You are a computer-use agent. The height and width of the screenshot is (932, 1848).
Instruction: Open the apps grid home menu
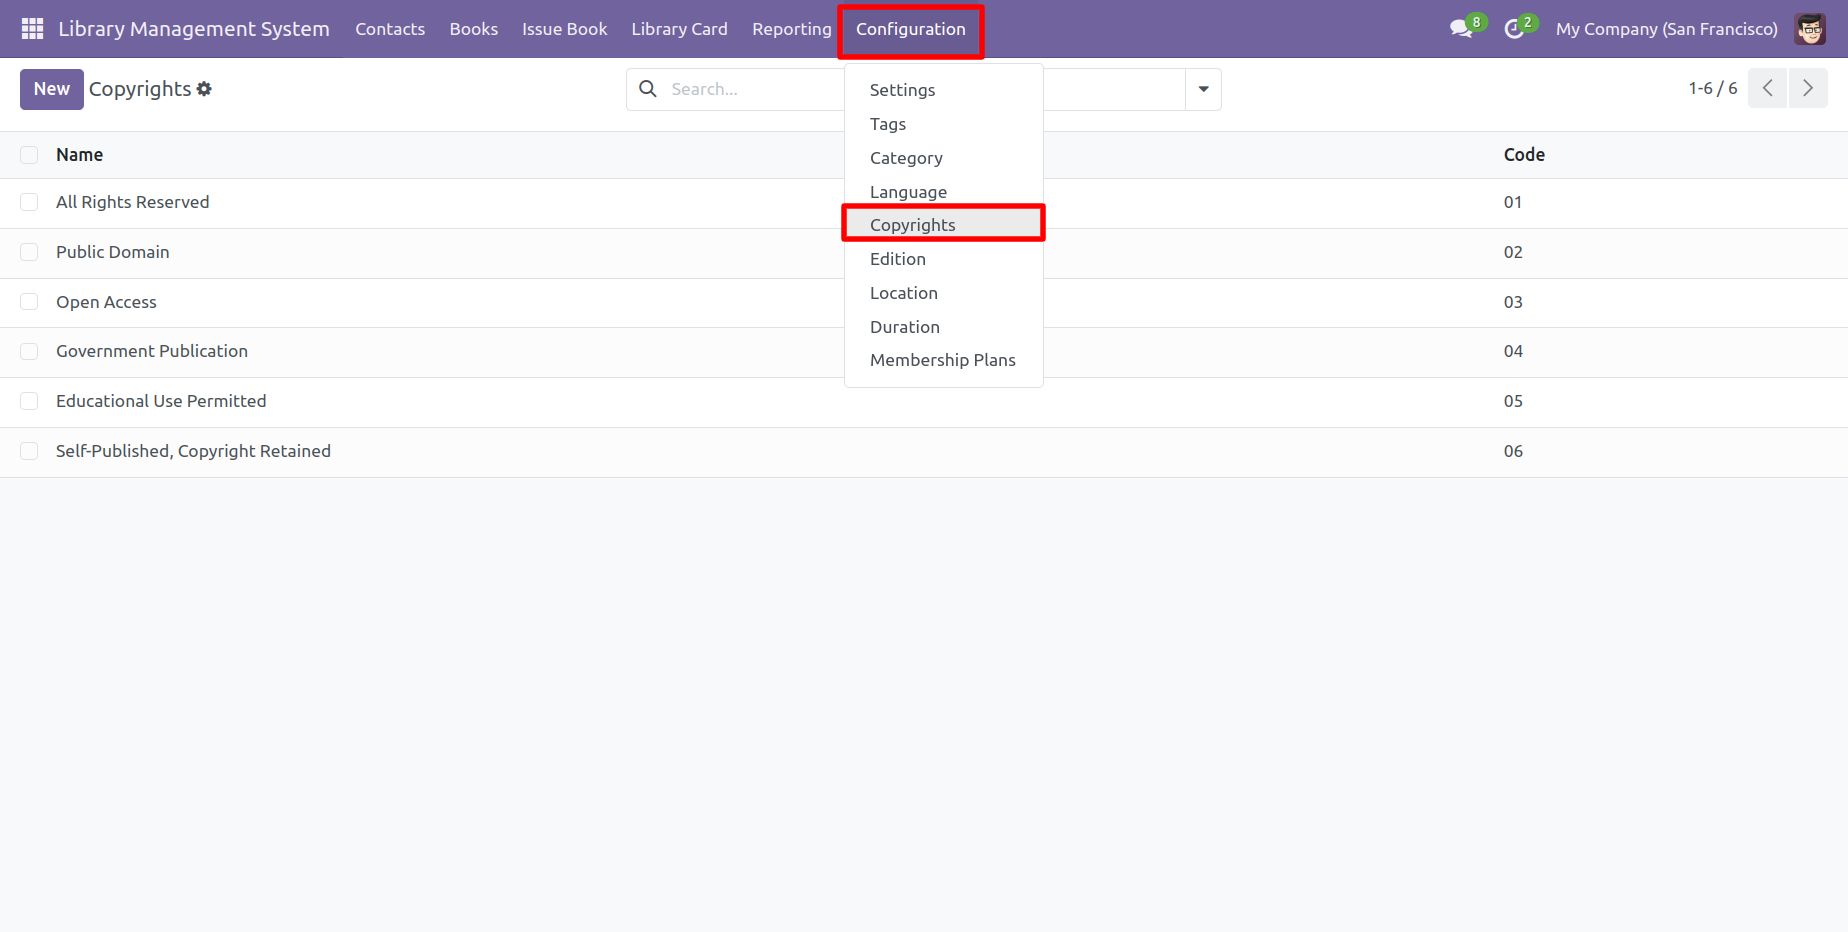point(32,29)
